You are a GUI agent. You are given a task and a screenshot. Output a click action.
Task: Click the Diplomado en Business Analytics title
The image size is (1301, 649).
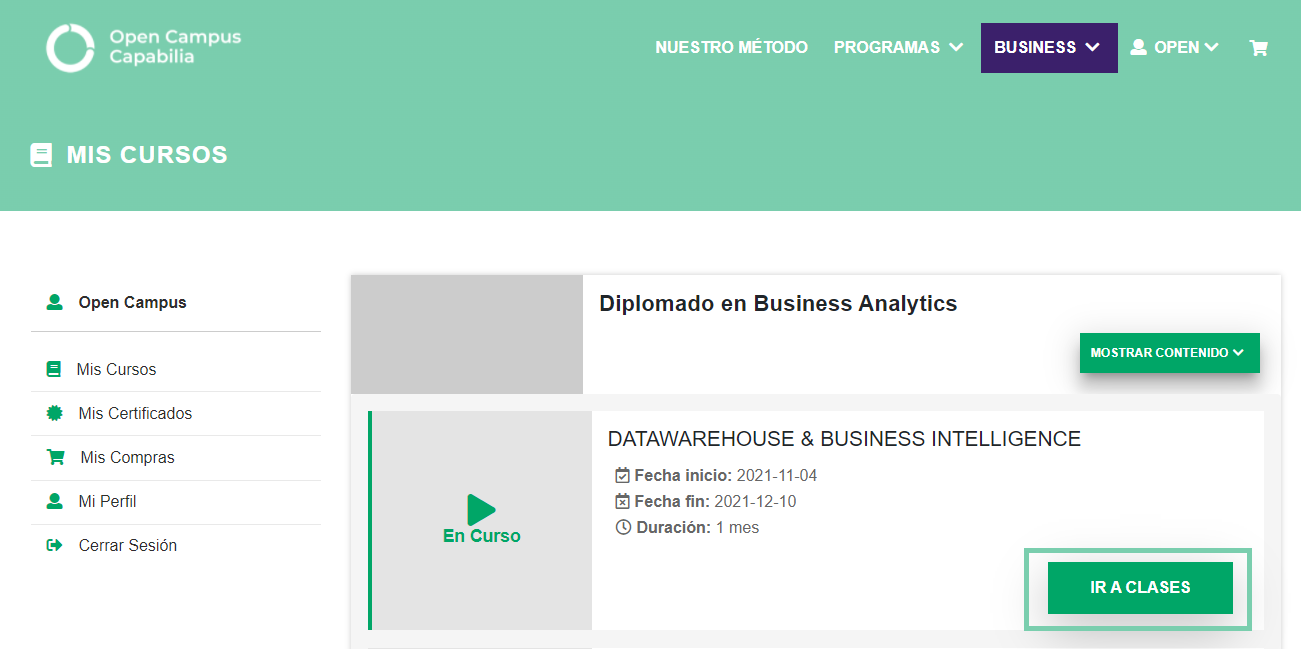777,303
